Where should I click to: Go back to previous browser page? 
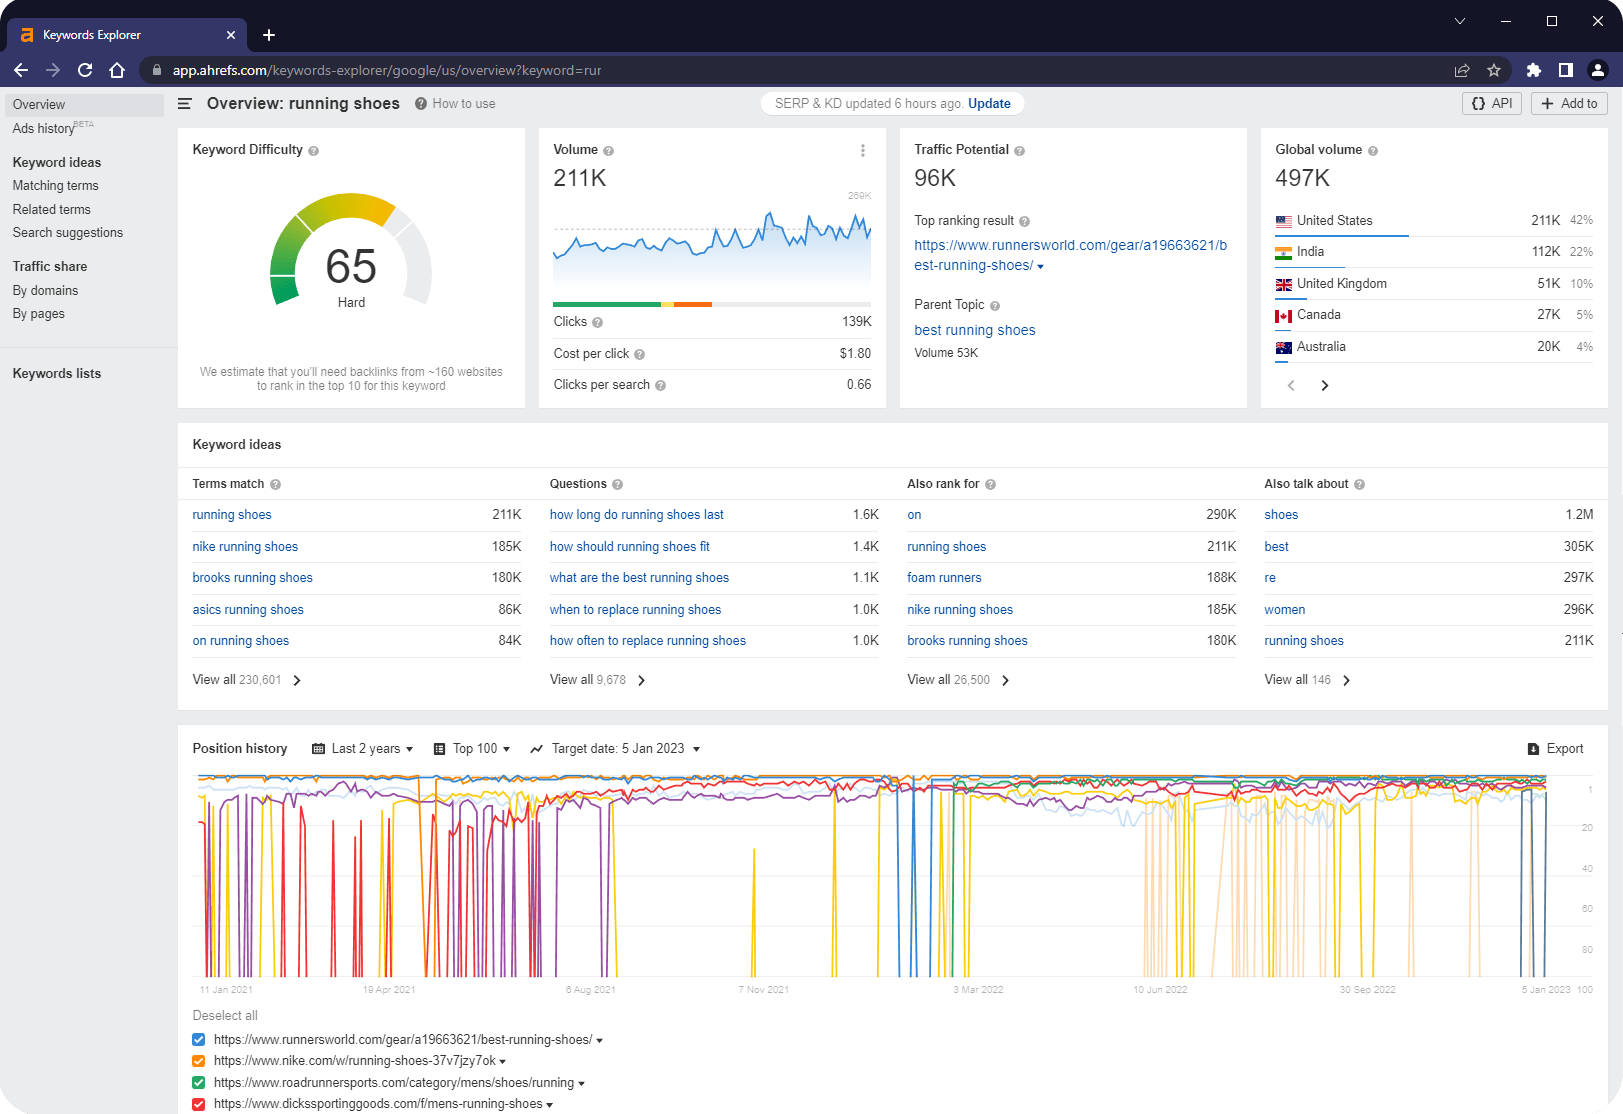tap(21, 70)
